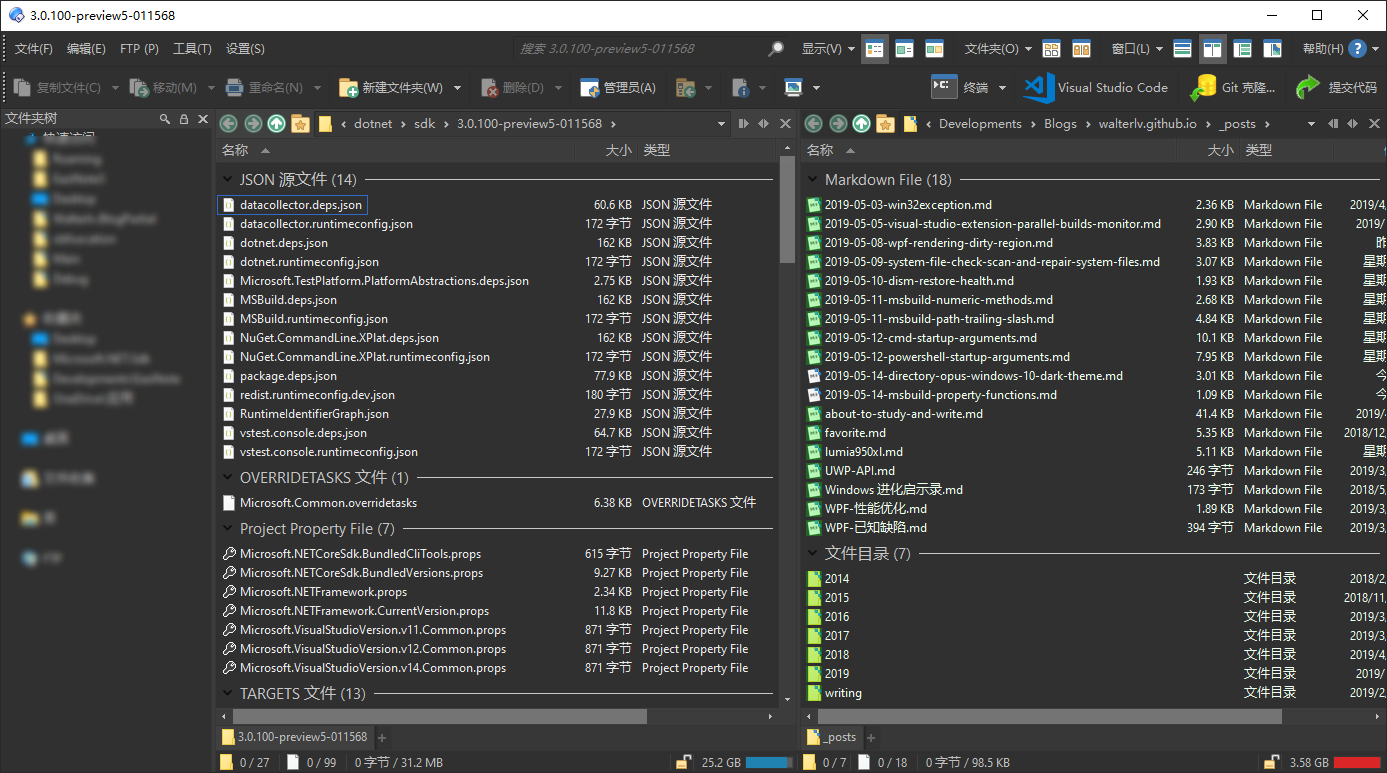Toggle the highlighted dual-pane layout icon near 窗口(L)

(x=1213, y=48)
